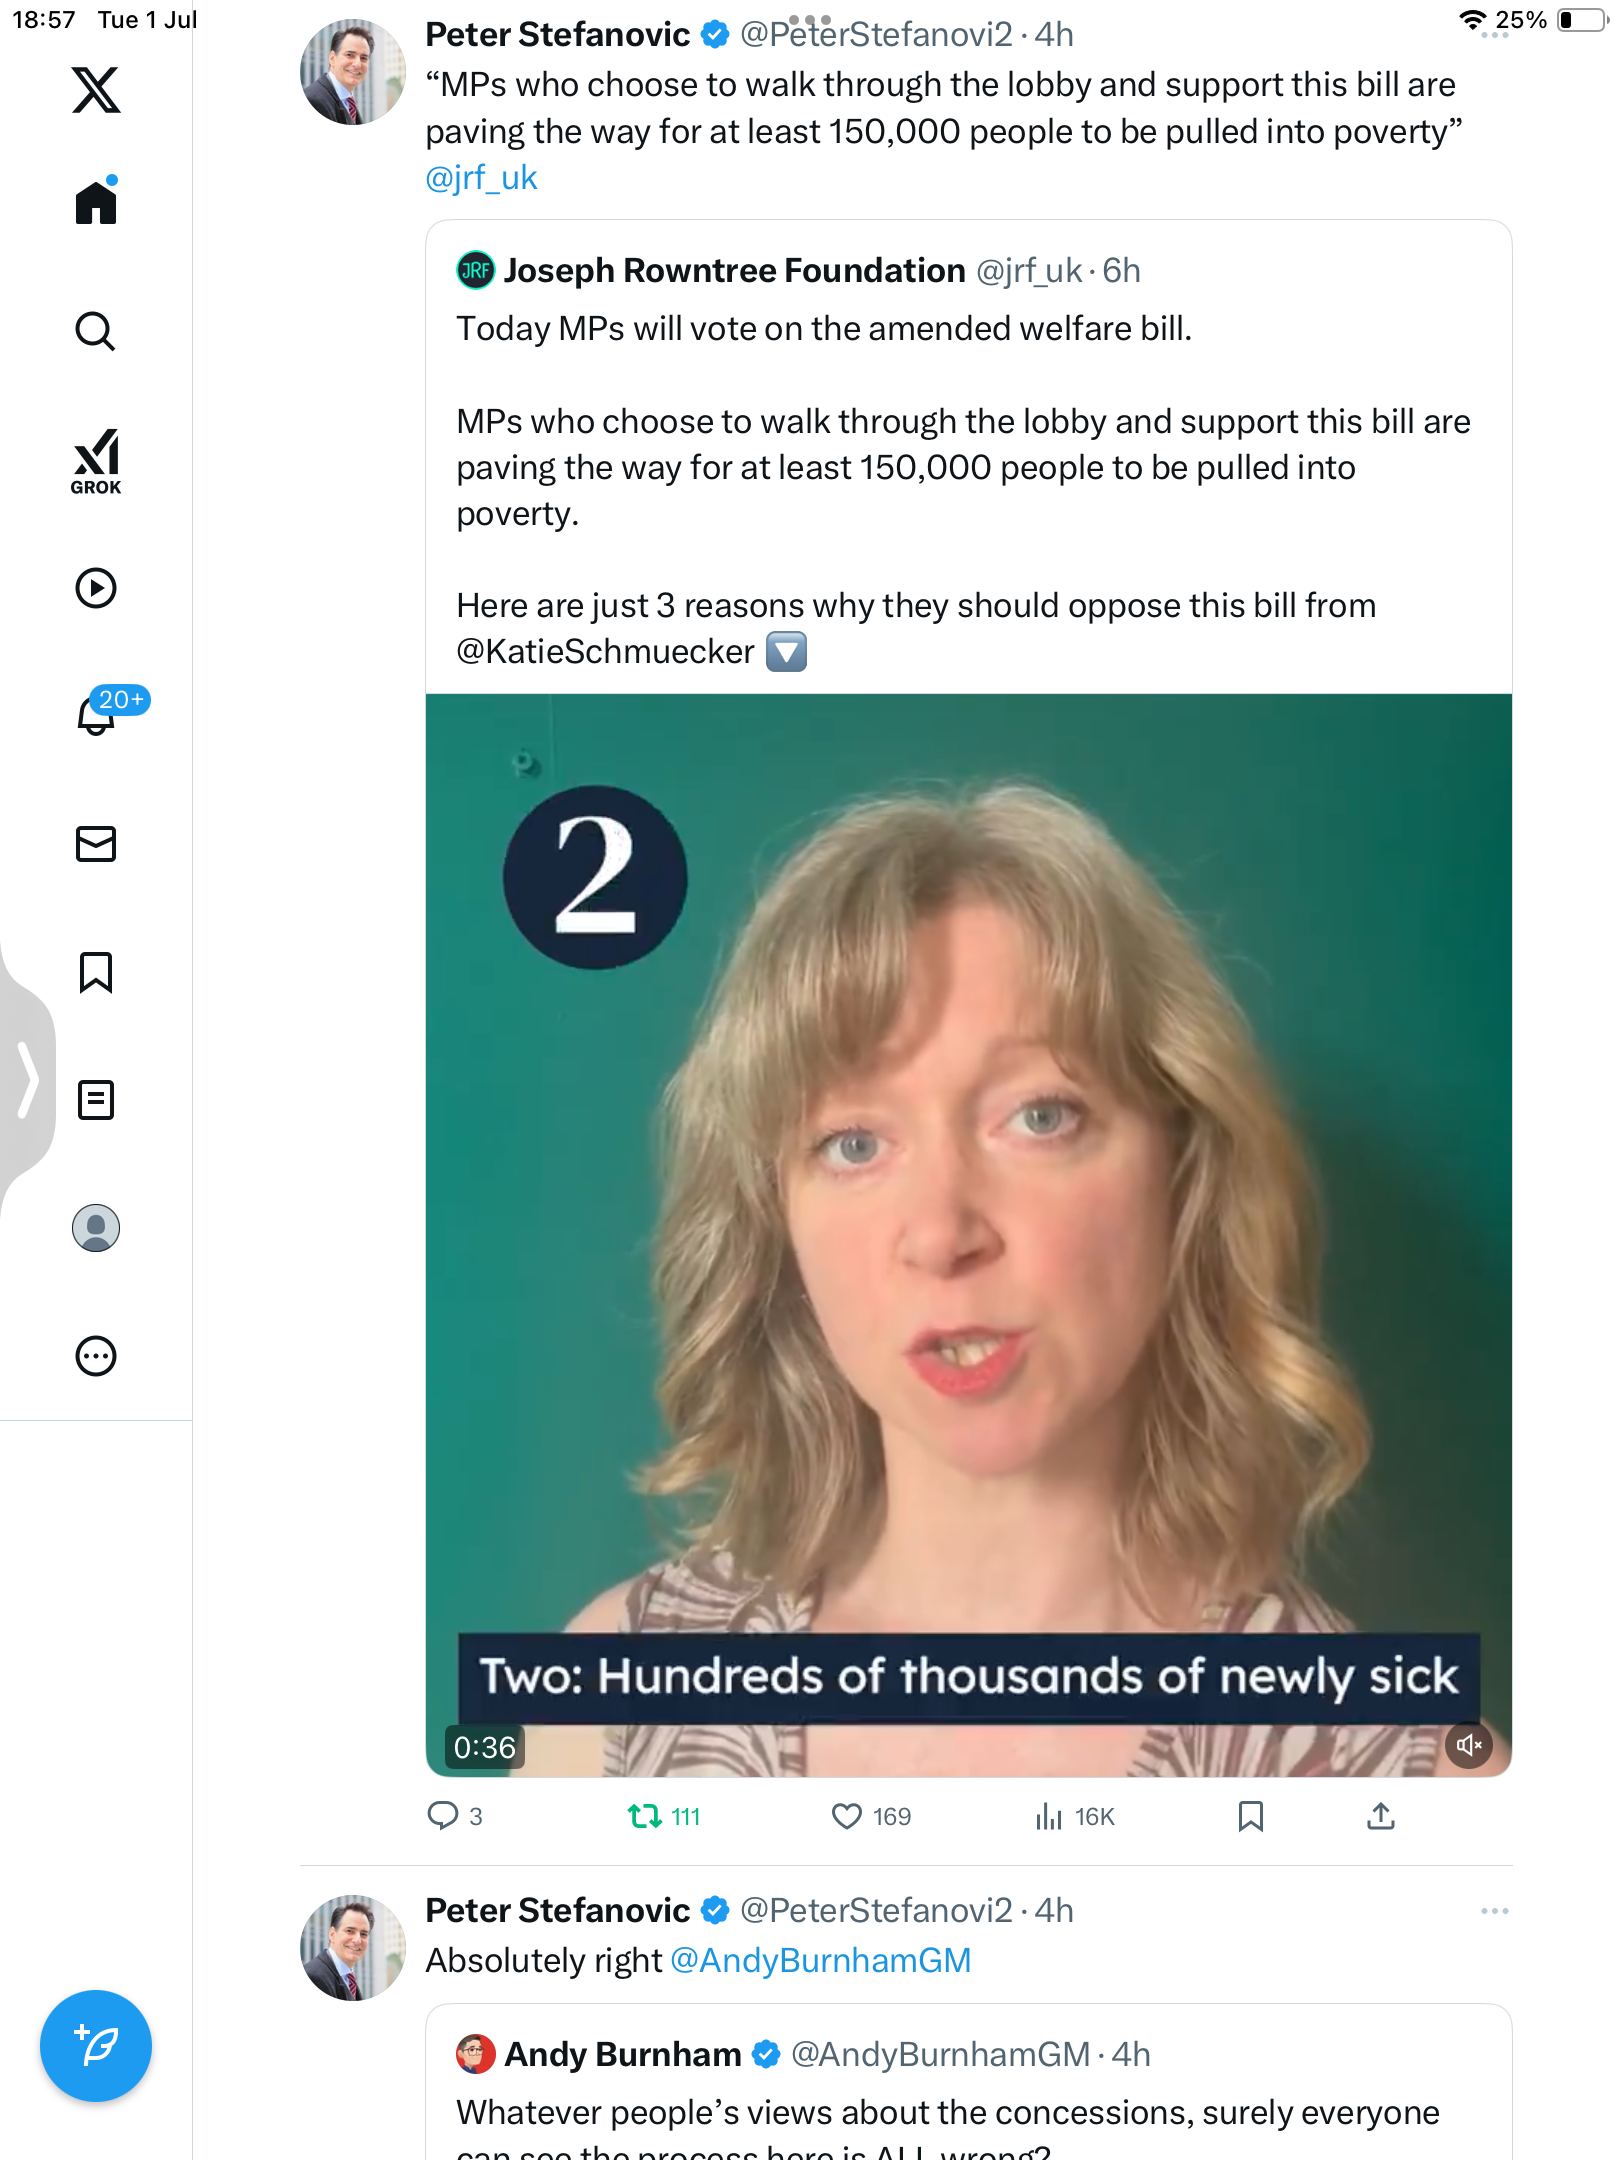Follow the @AndyBurnhamGM mention link
1620x2160 pixels.
(x=821, y=1960)
